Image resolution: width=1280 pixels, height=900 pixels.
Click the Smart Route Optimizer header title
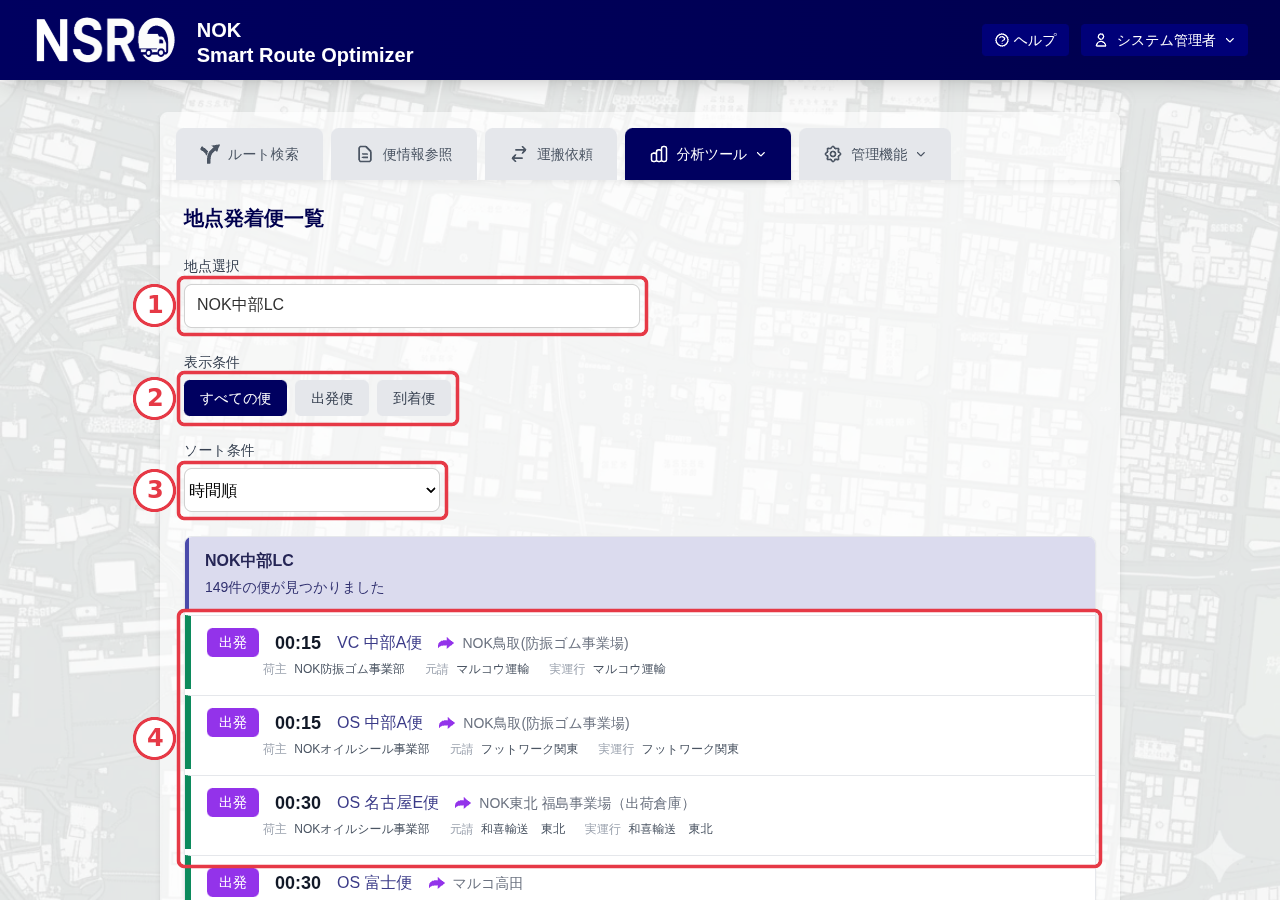[305, 55]
